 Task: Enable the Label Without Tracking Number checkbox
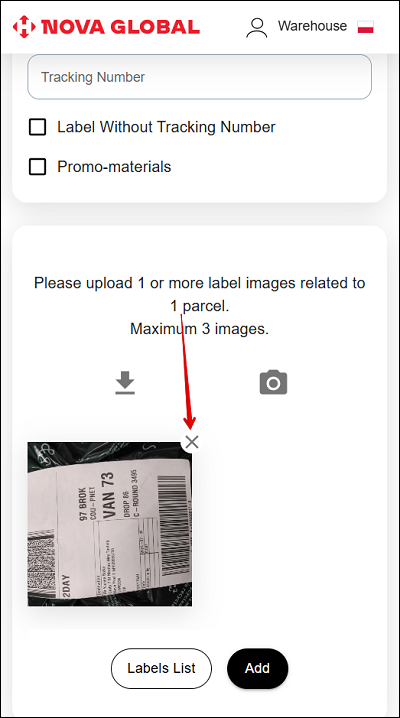point(38,127)
